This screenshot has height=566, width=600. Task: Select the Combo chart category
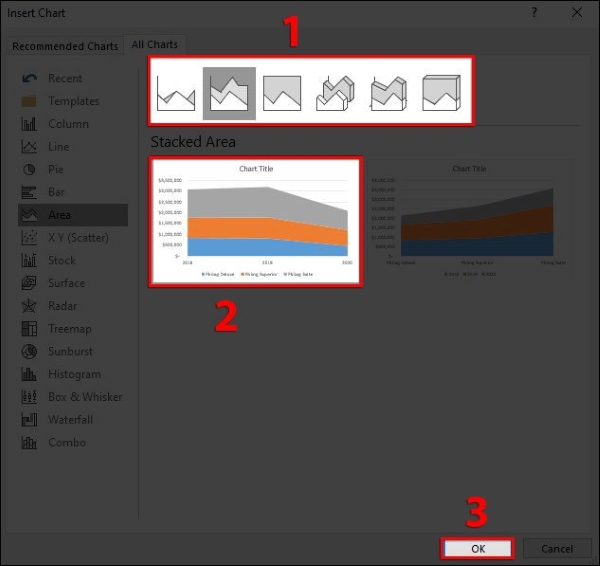tap(73, 443)
